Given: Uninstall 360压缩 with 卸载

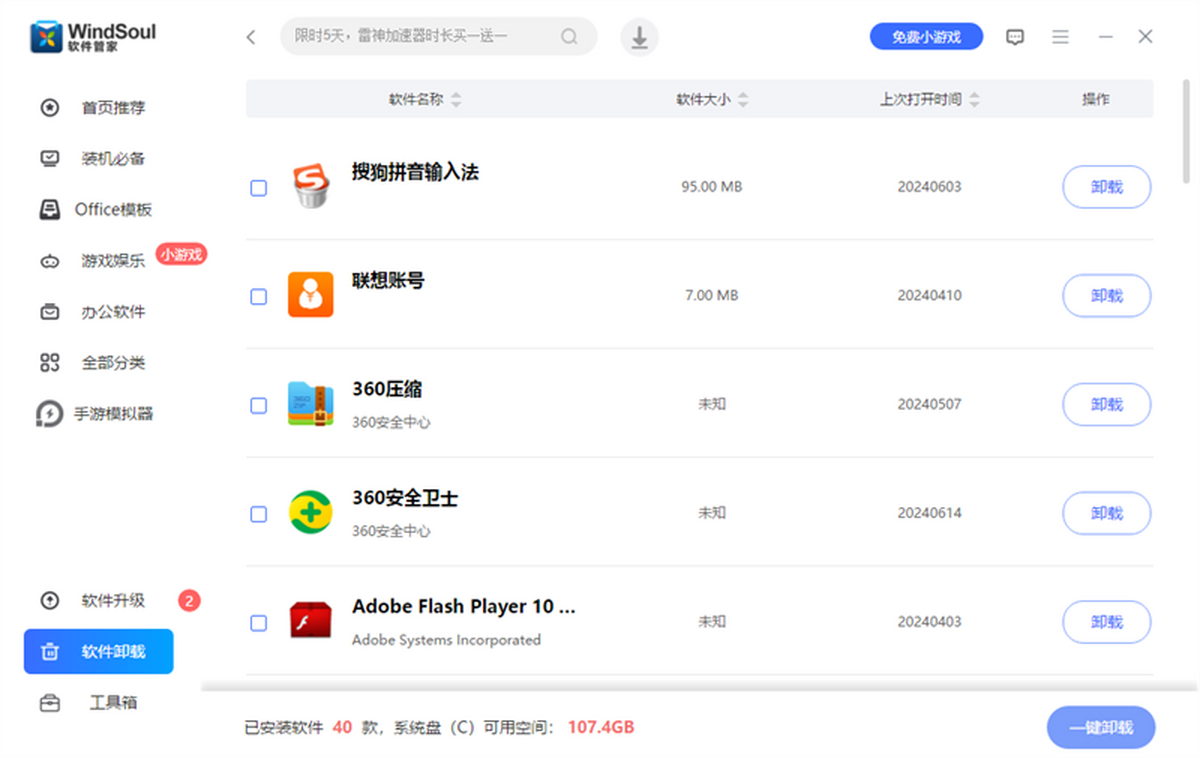Looking at the screenshot, I should 1106,405.
